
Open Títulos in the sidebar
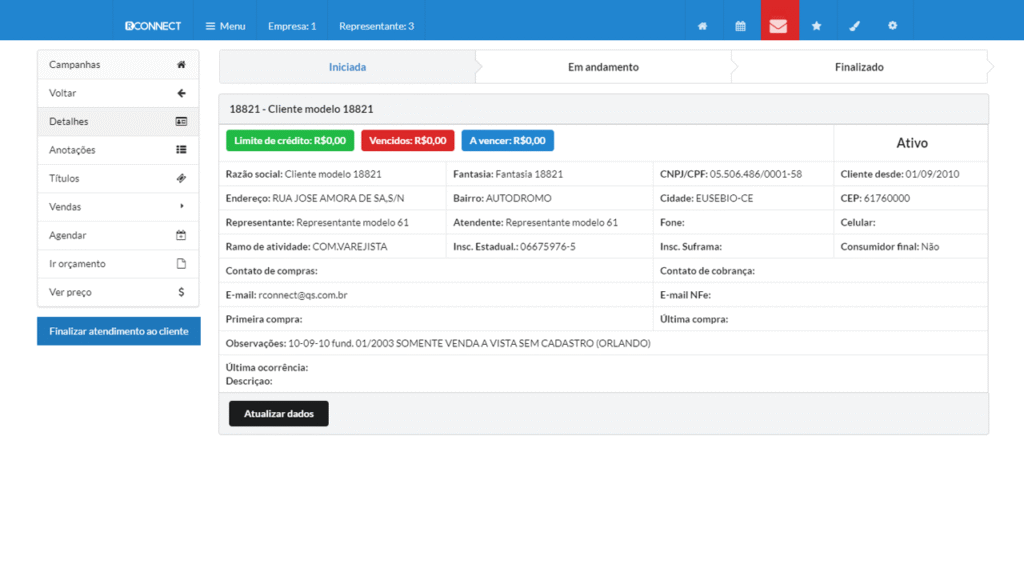coord(118,178)
